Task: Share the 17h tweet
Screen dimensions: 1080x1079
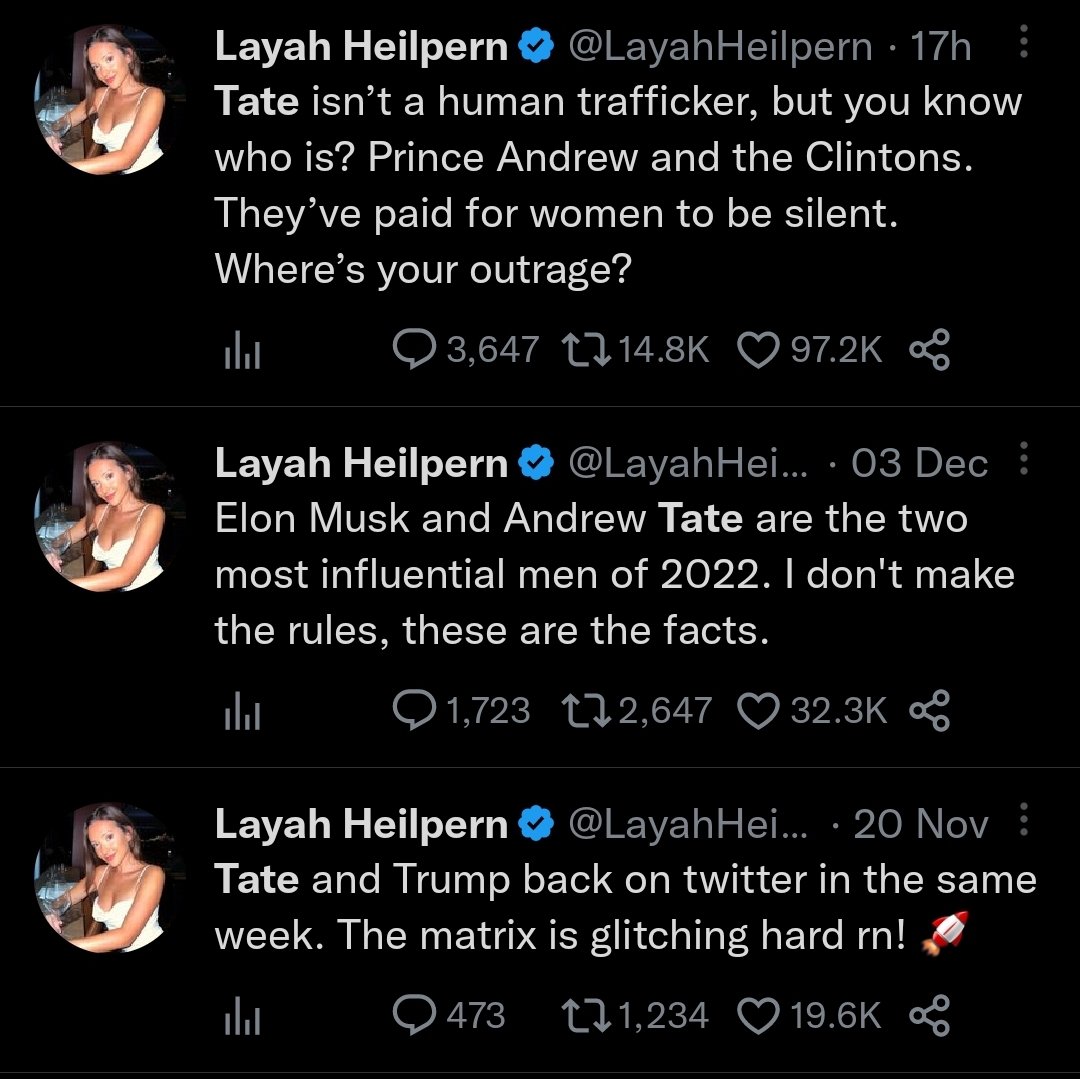Action: pos(930,350)
